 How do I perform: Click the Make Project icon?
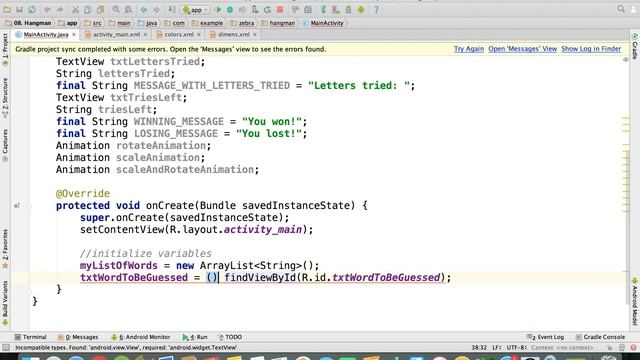pos(172,9)
